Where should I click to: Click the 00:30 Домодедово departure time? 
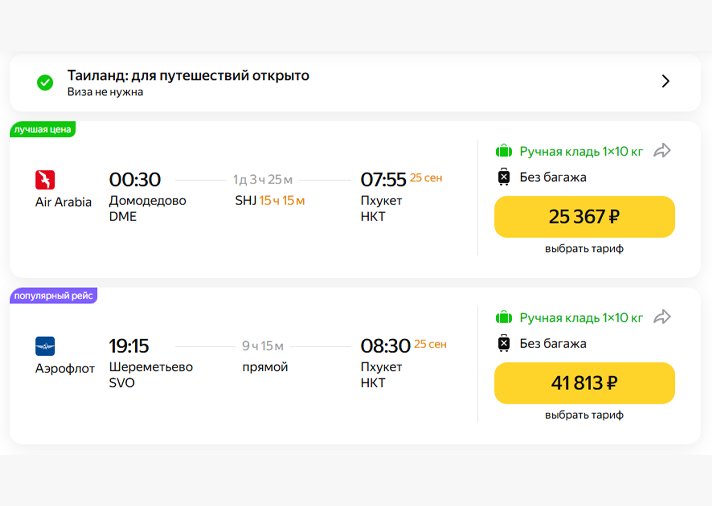(x=135, y=179)
